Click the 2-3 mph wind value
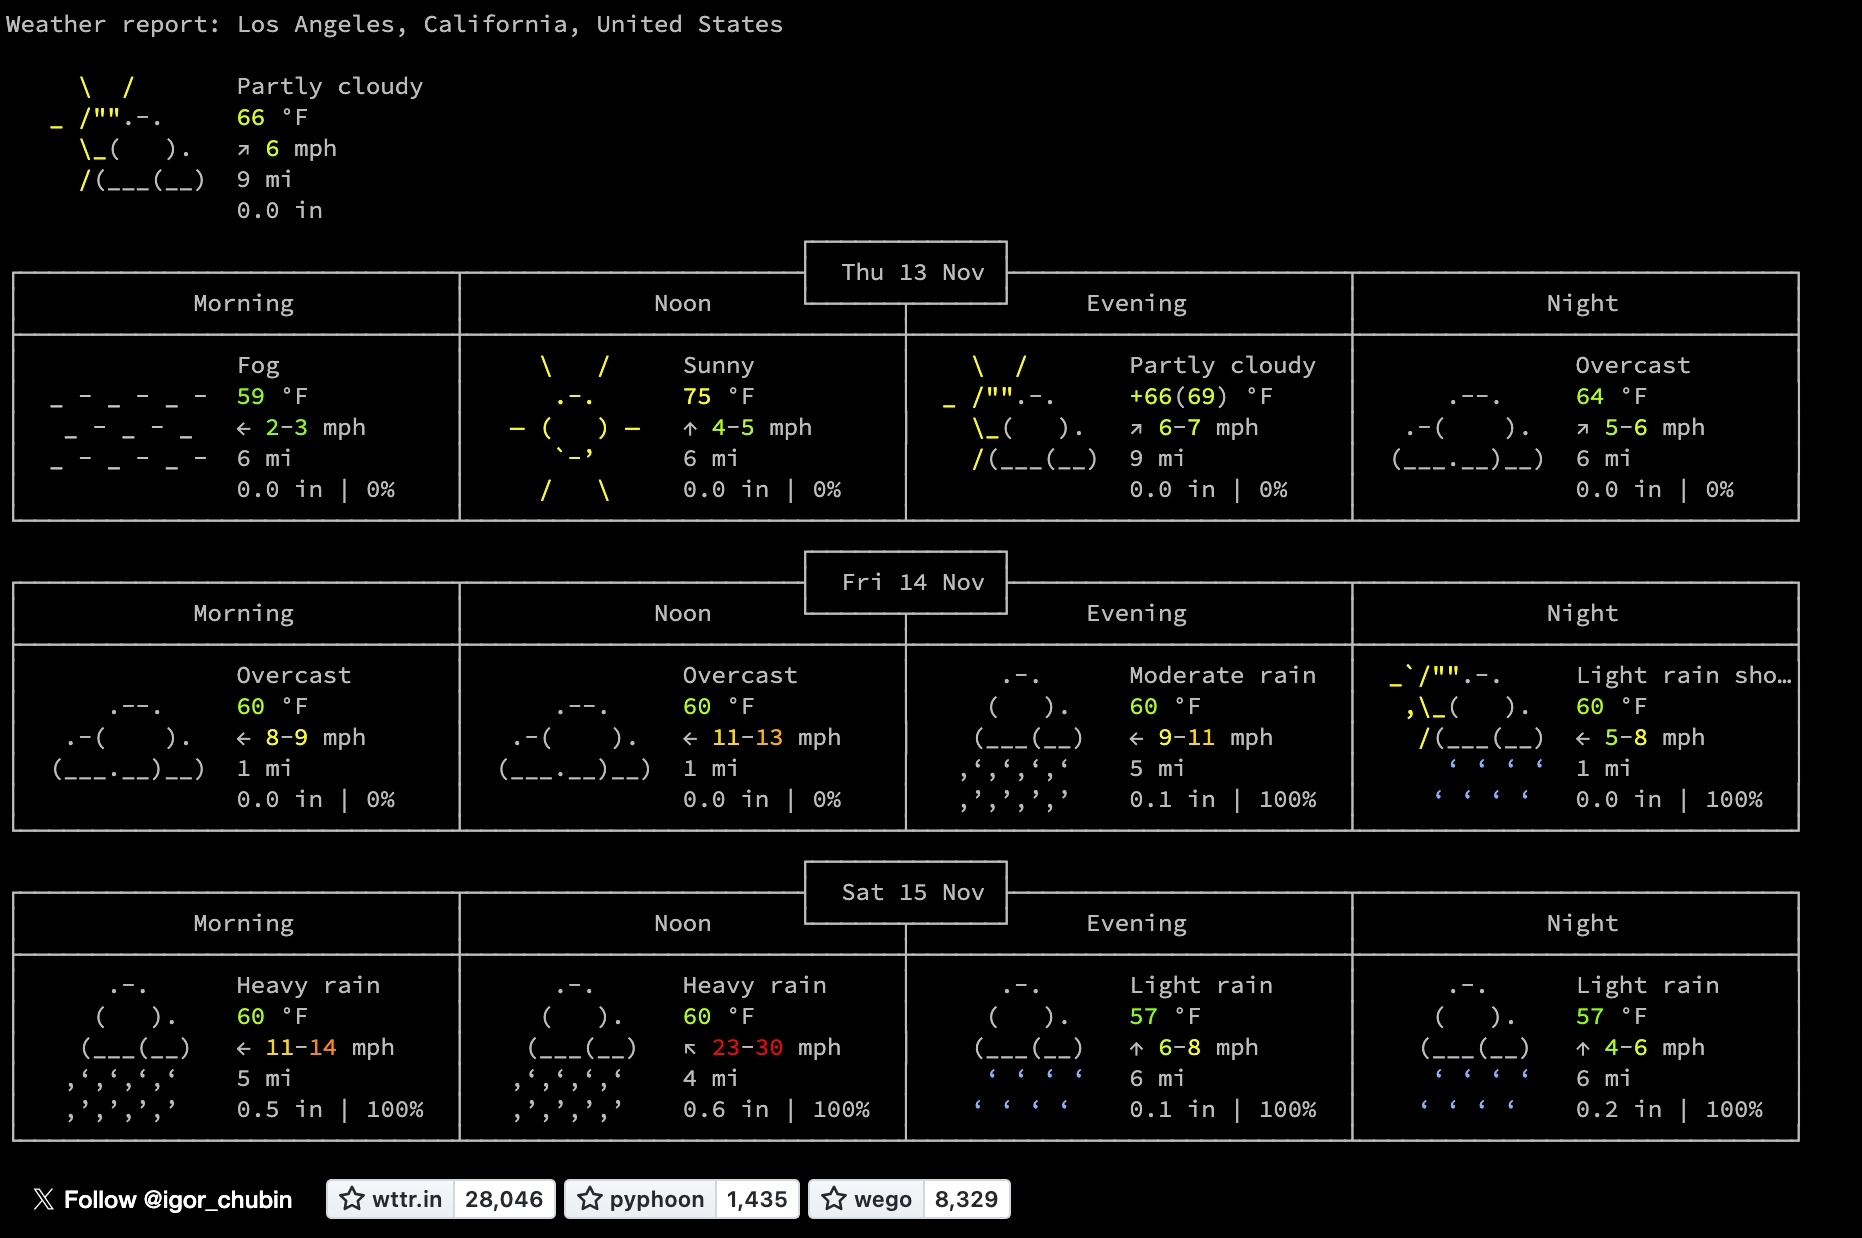Image resolution: width=1862 pixels, height=1238 pixels. [301, 427]
